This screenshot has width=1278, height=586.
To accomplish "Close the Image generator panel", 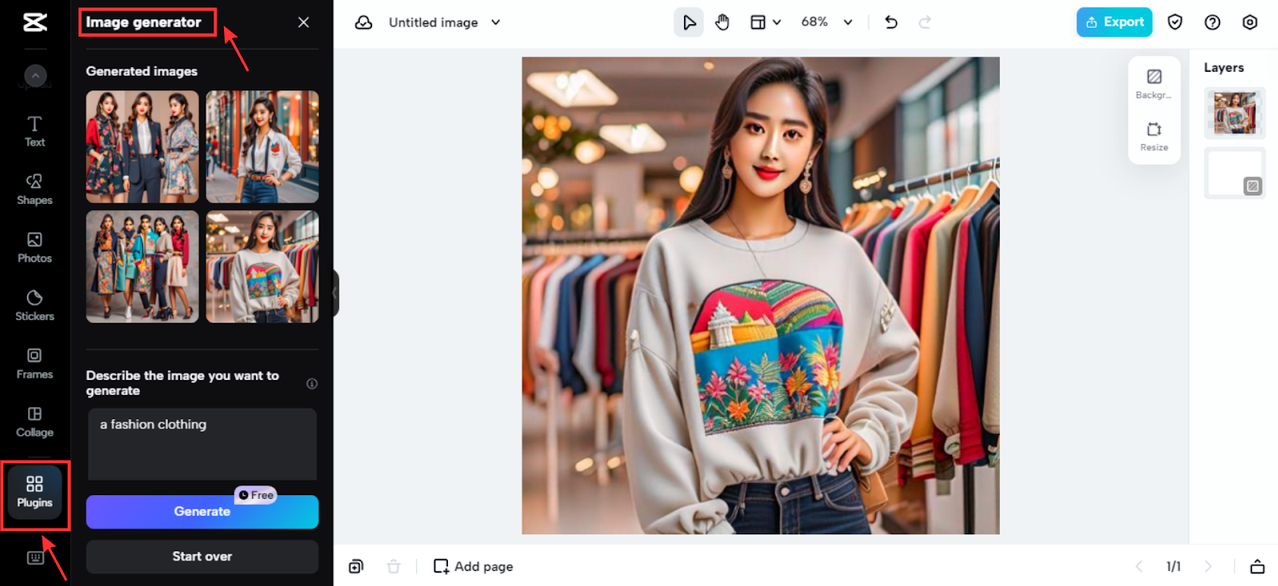I will click(x=304, y=22).
